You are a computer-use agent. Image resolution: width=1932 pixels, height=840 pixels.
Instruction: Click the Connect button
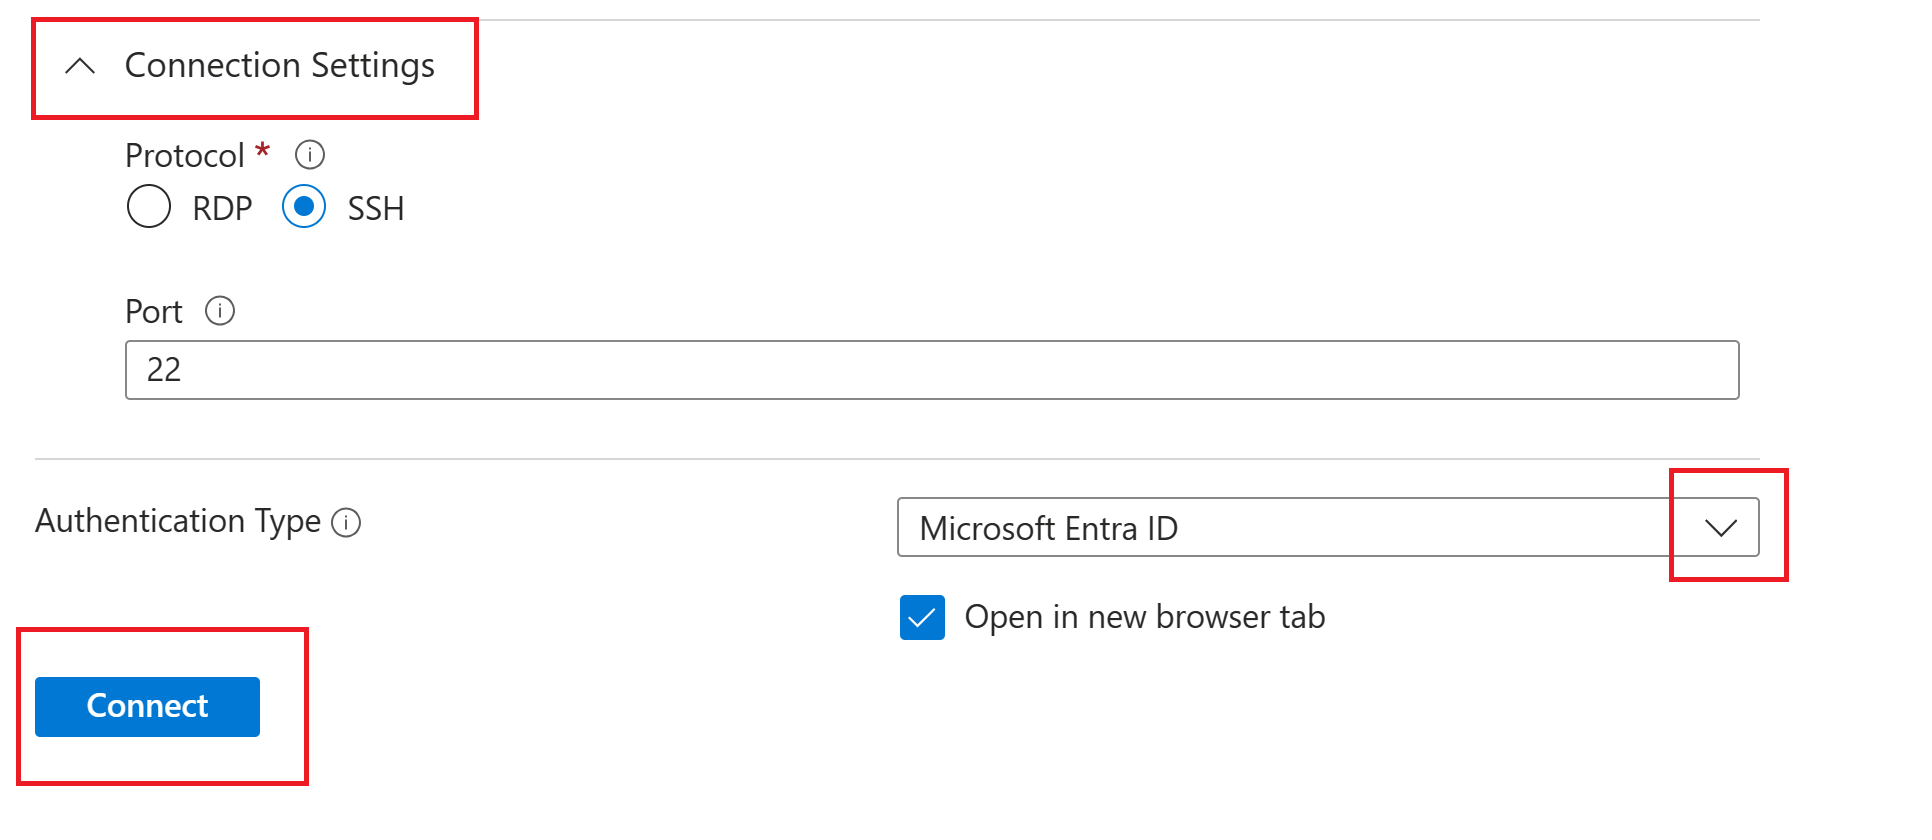coord(148,707)
